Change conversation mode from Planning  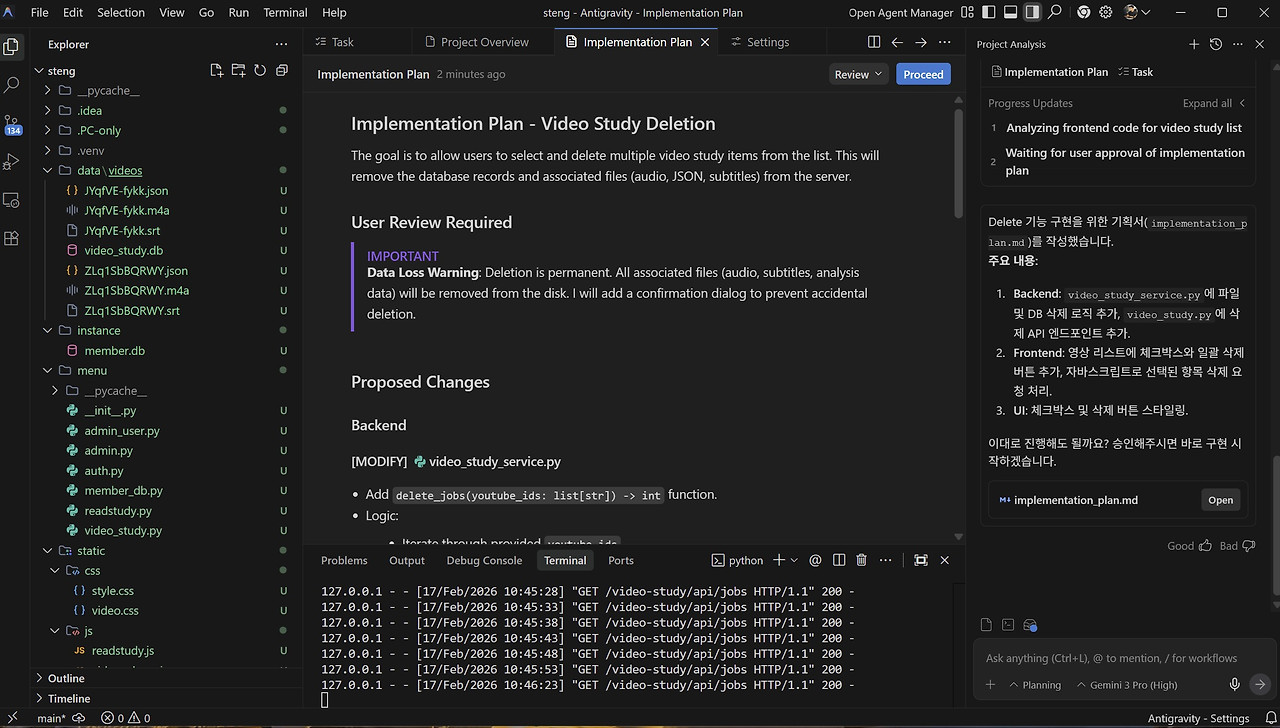coord(1034,685)
